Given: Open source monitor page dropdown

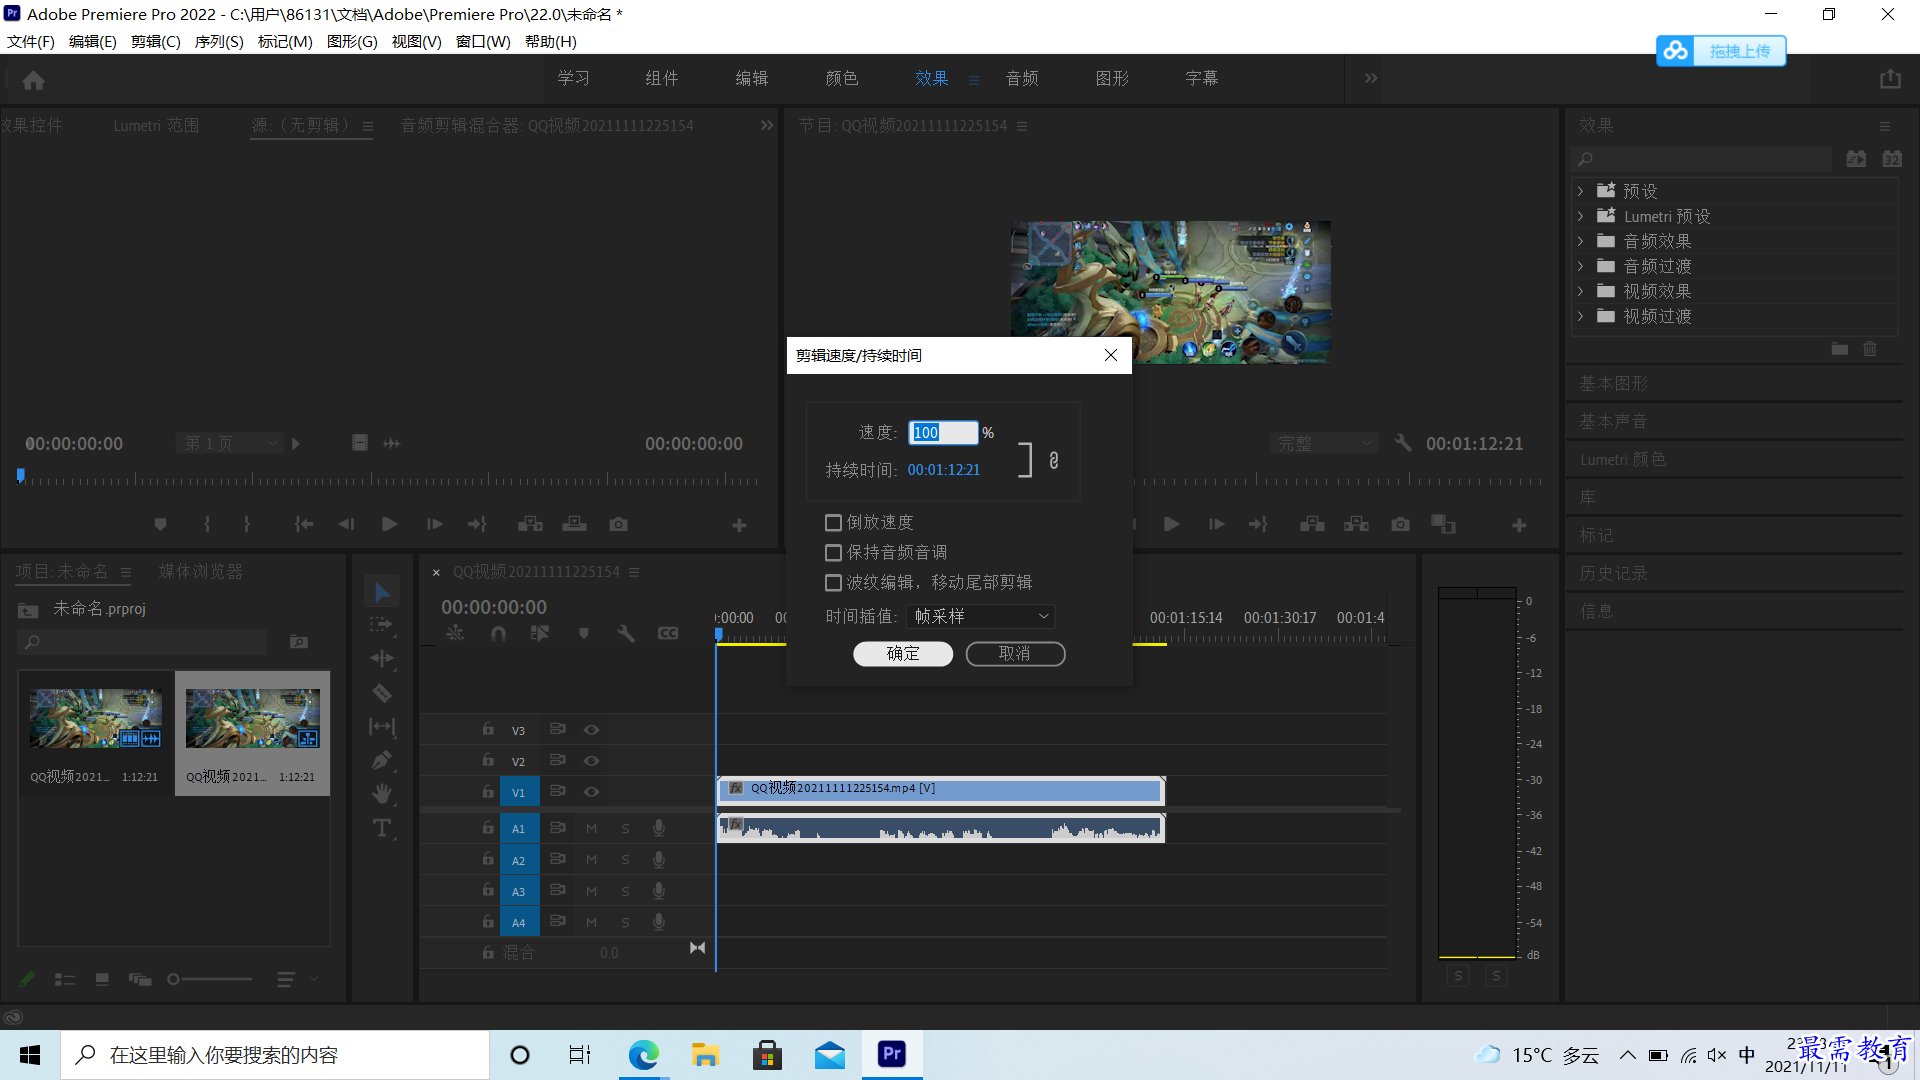Looking at the screenshot, I should pyautogui.click(x=229, y=443).
